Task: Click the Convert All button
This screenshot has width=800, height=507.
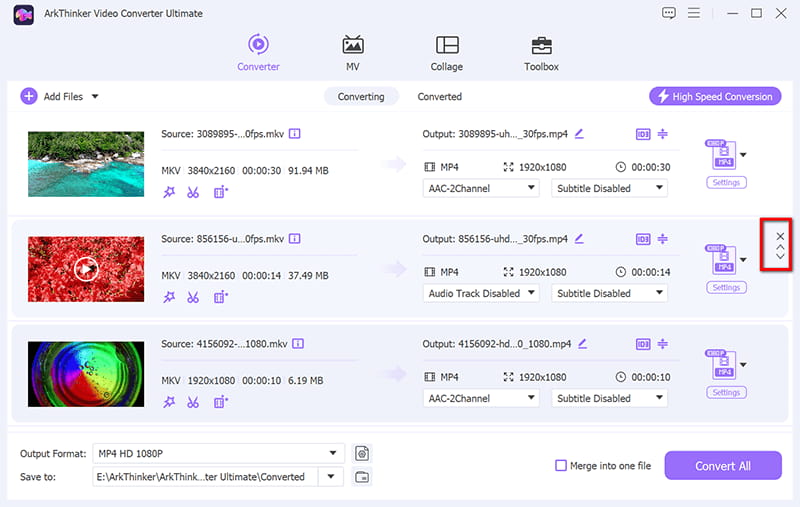Action: tap(722, 466)
